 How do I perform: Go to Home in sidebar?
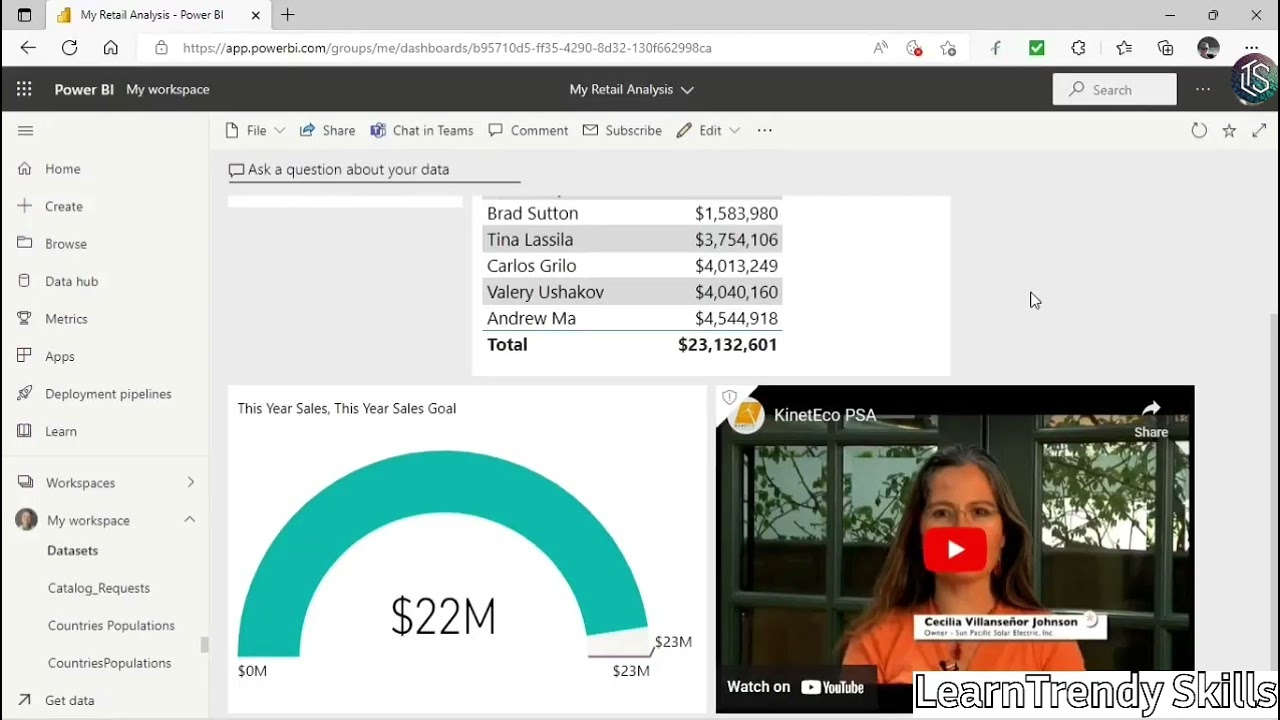pos(62,169)
